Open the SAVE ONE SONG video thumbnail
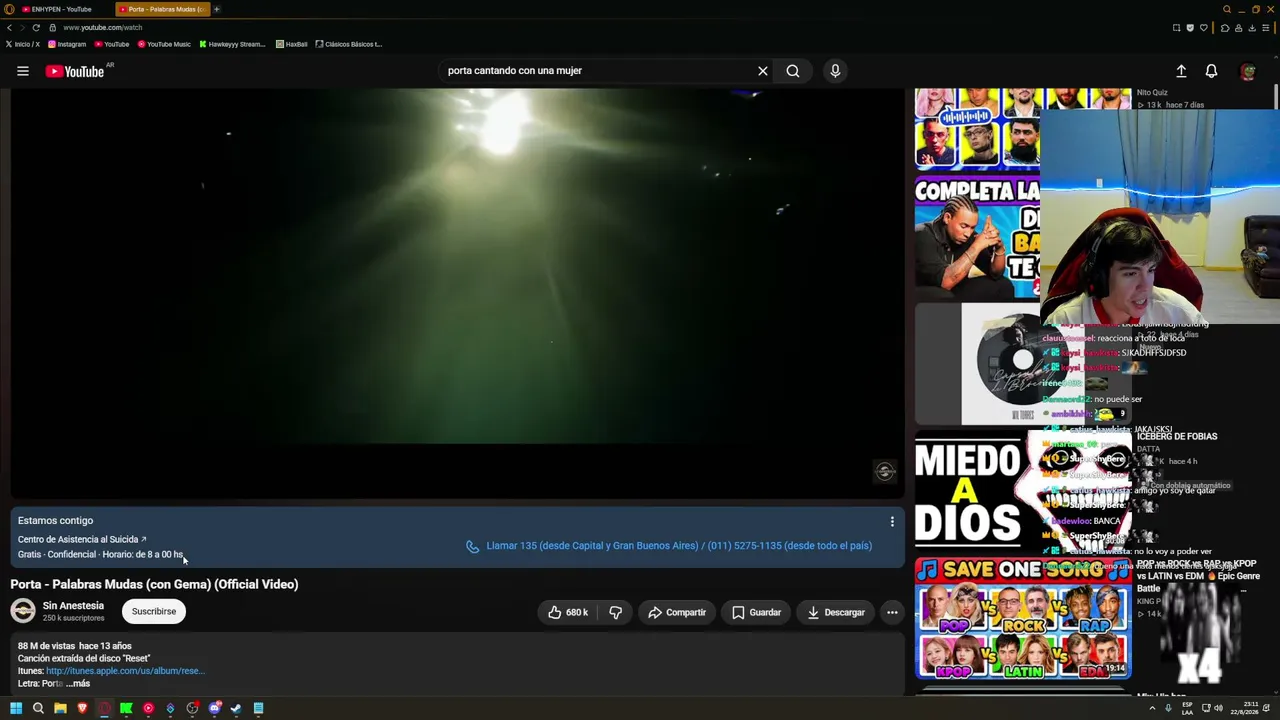Image resolution: width=1280 pixels, height=720 pixels. (1023, 619)
